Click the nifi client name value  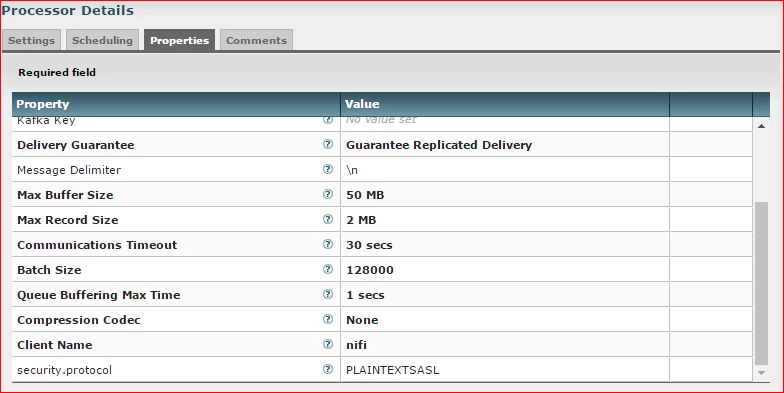click(x=356, y=345)
